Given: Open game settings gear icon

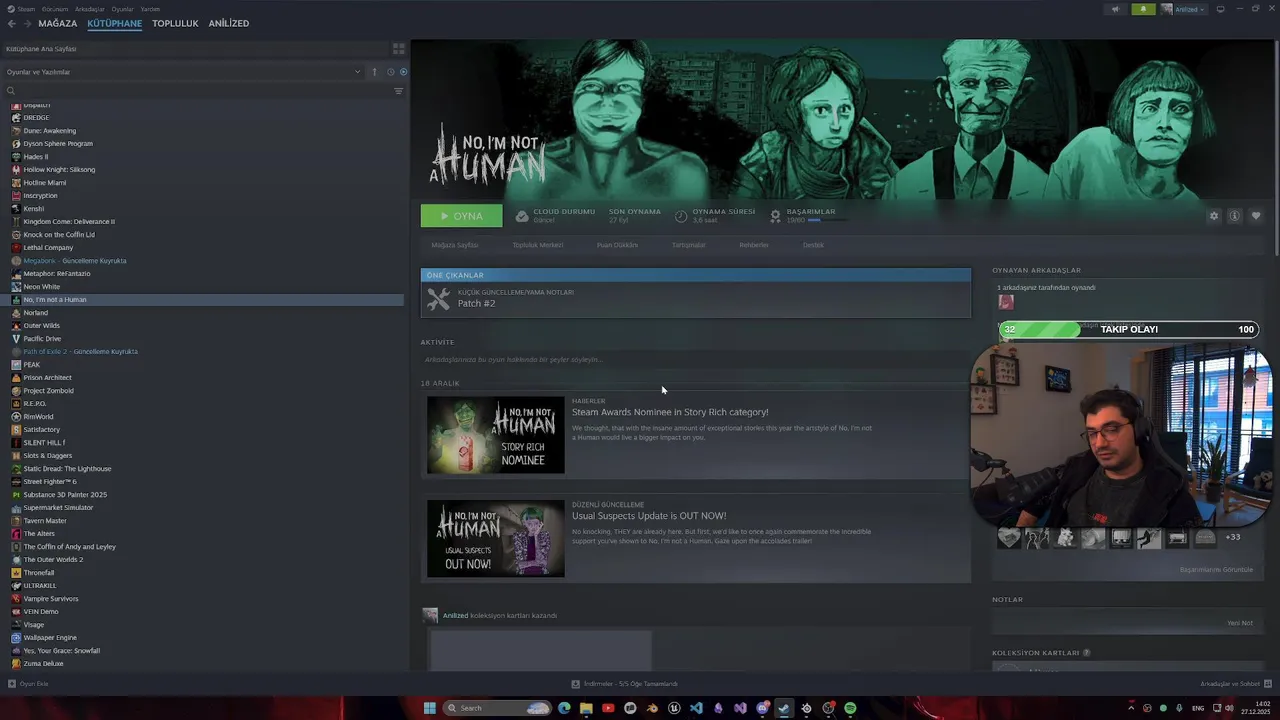Looking at the screenshot, I should (x=1214, y=216).
